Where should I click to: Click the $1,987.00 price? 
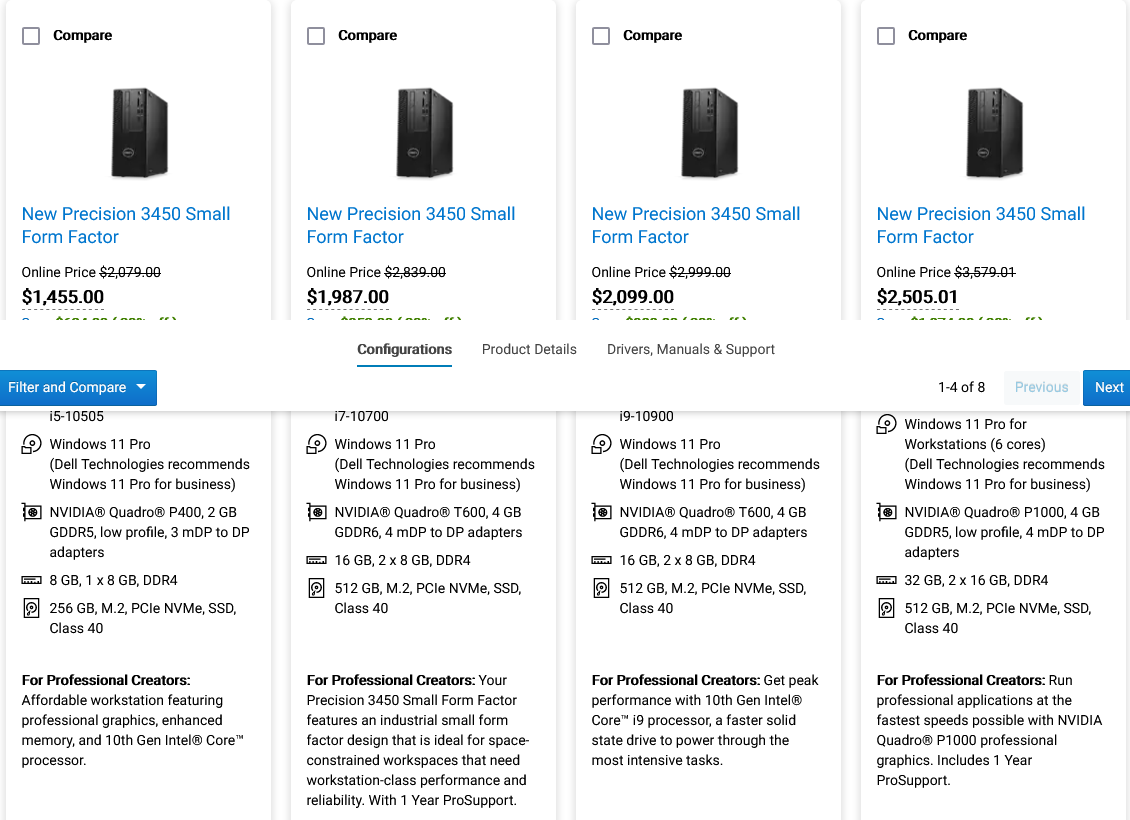(347, 297)
